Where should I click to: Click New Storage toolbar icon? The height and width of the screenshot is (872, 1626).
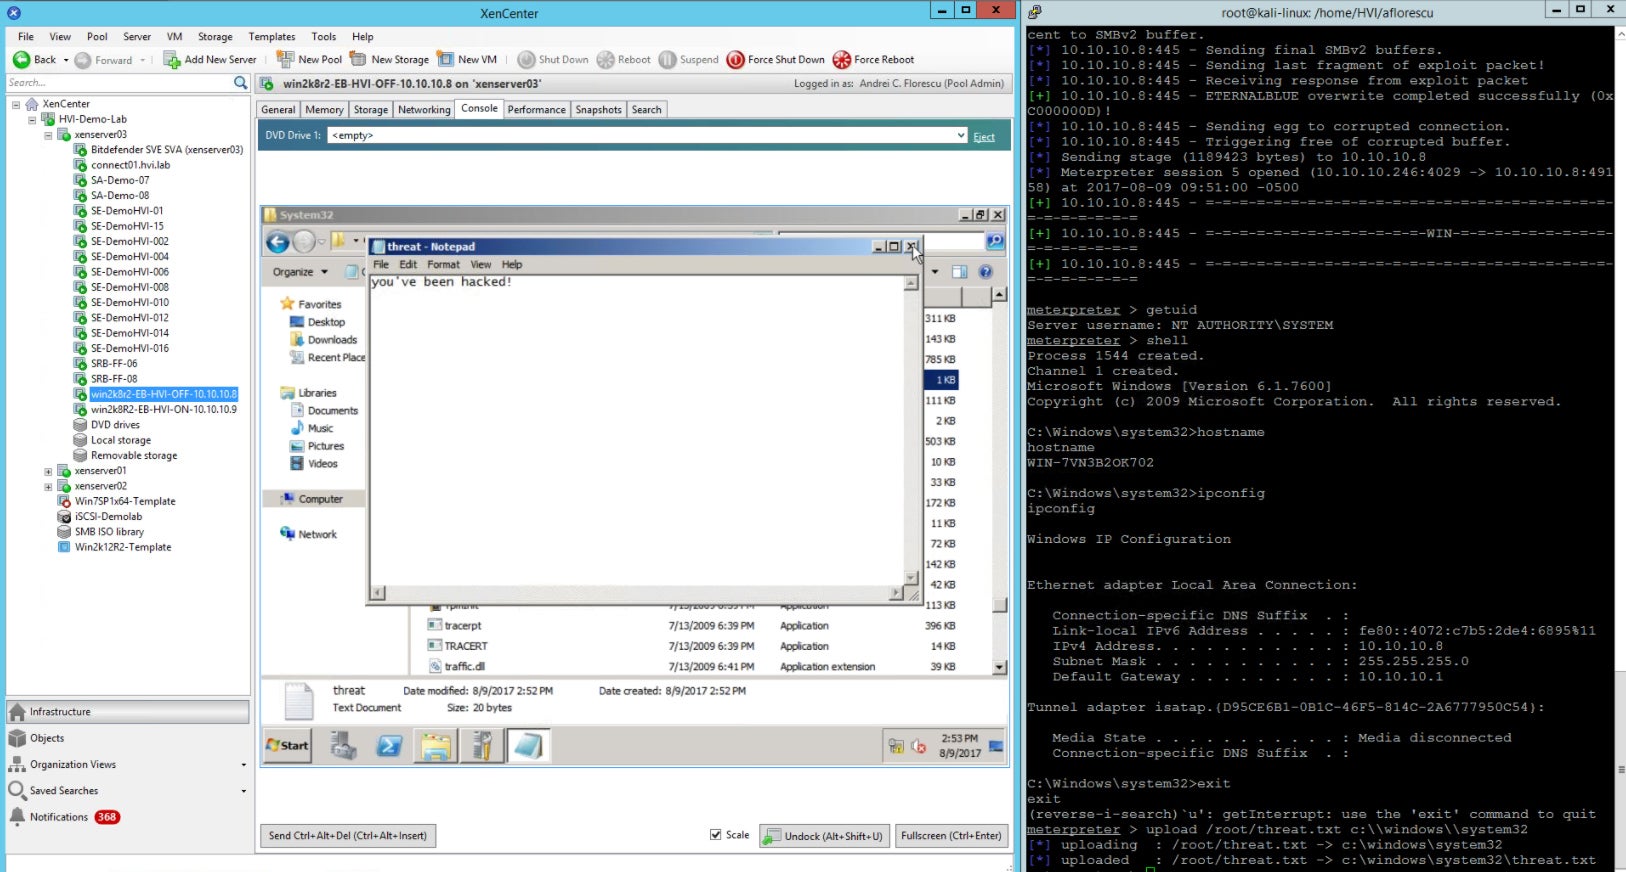coord(358,60)
